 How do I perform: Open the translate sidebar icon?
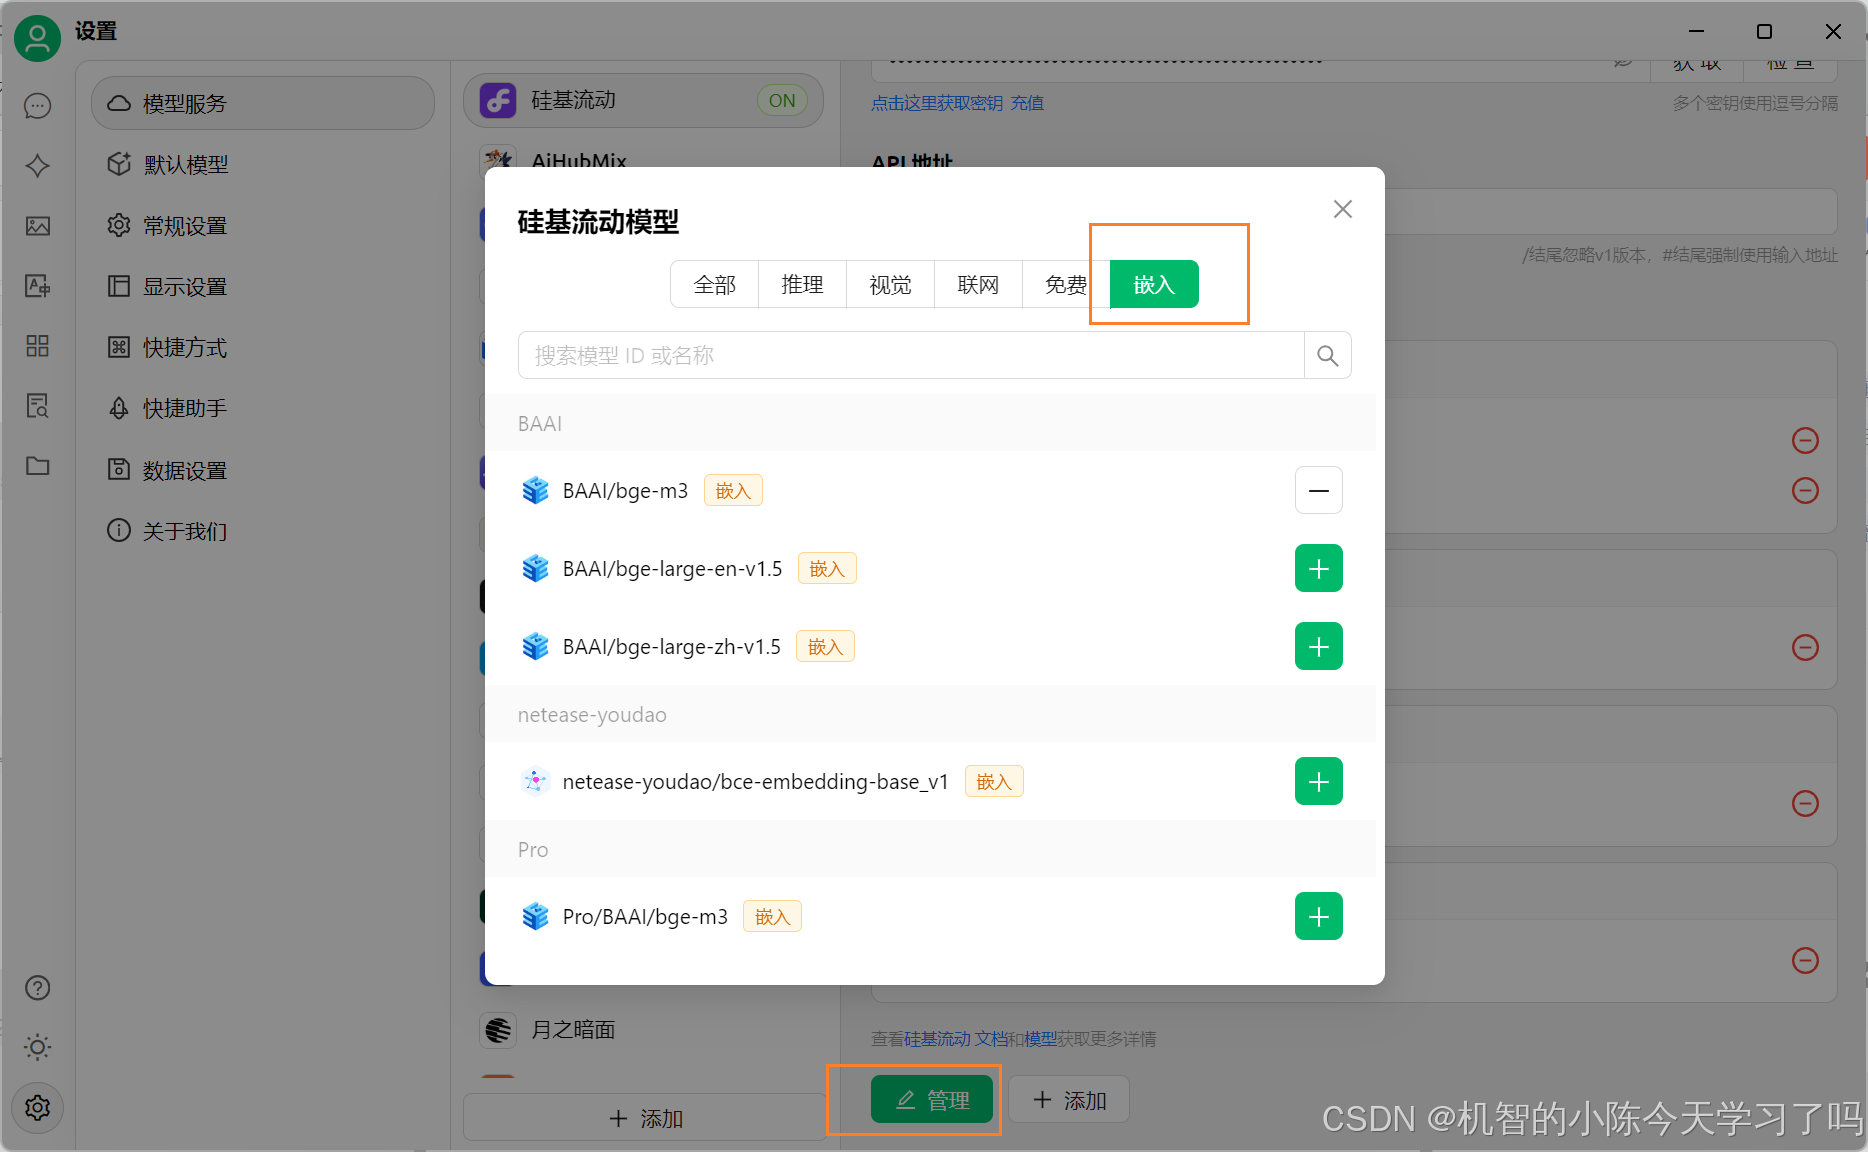(x=38, y=286)
